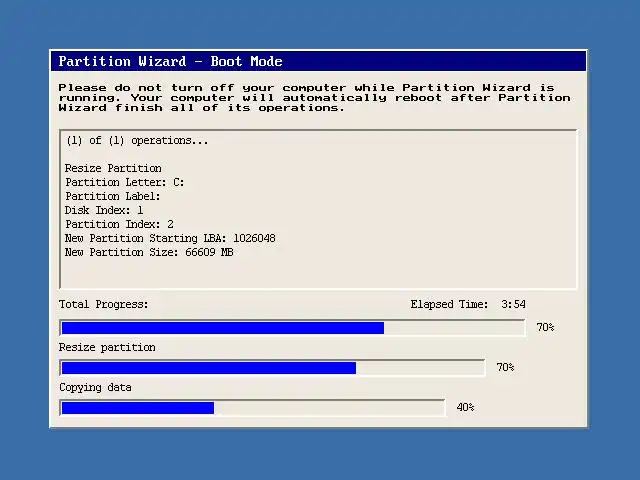Click the 70% value beside Resize partition bar
The height and width of the screenshot is (480, 640).
tap(505, 367)
